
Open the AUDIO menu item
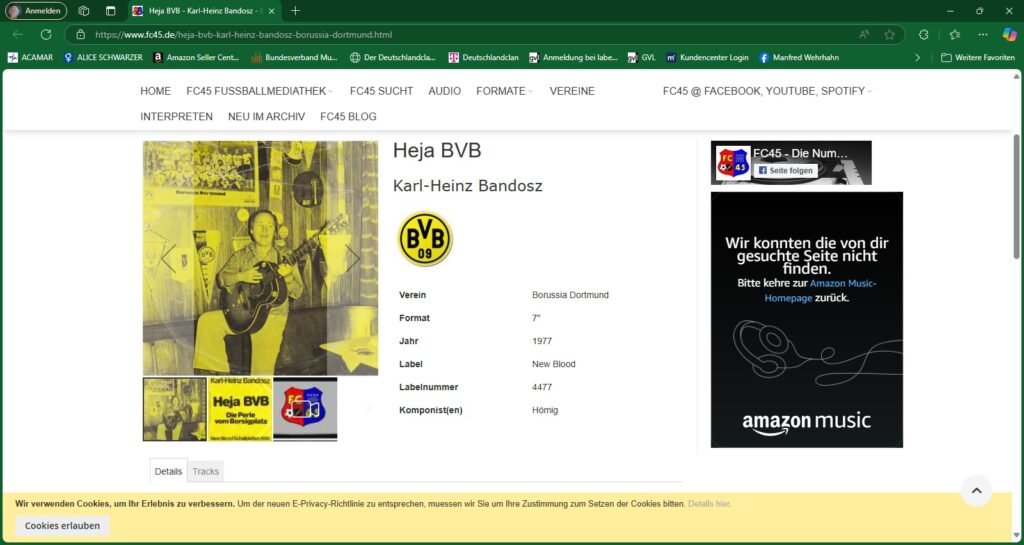point(445,91)
